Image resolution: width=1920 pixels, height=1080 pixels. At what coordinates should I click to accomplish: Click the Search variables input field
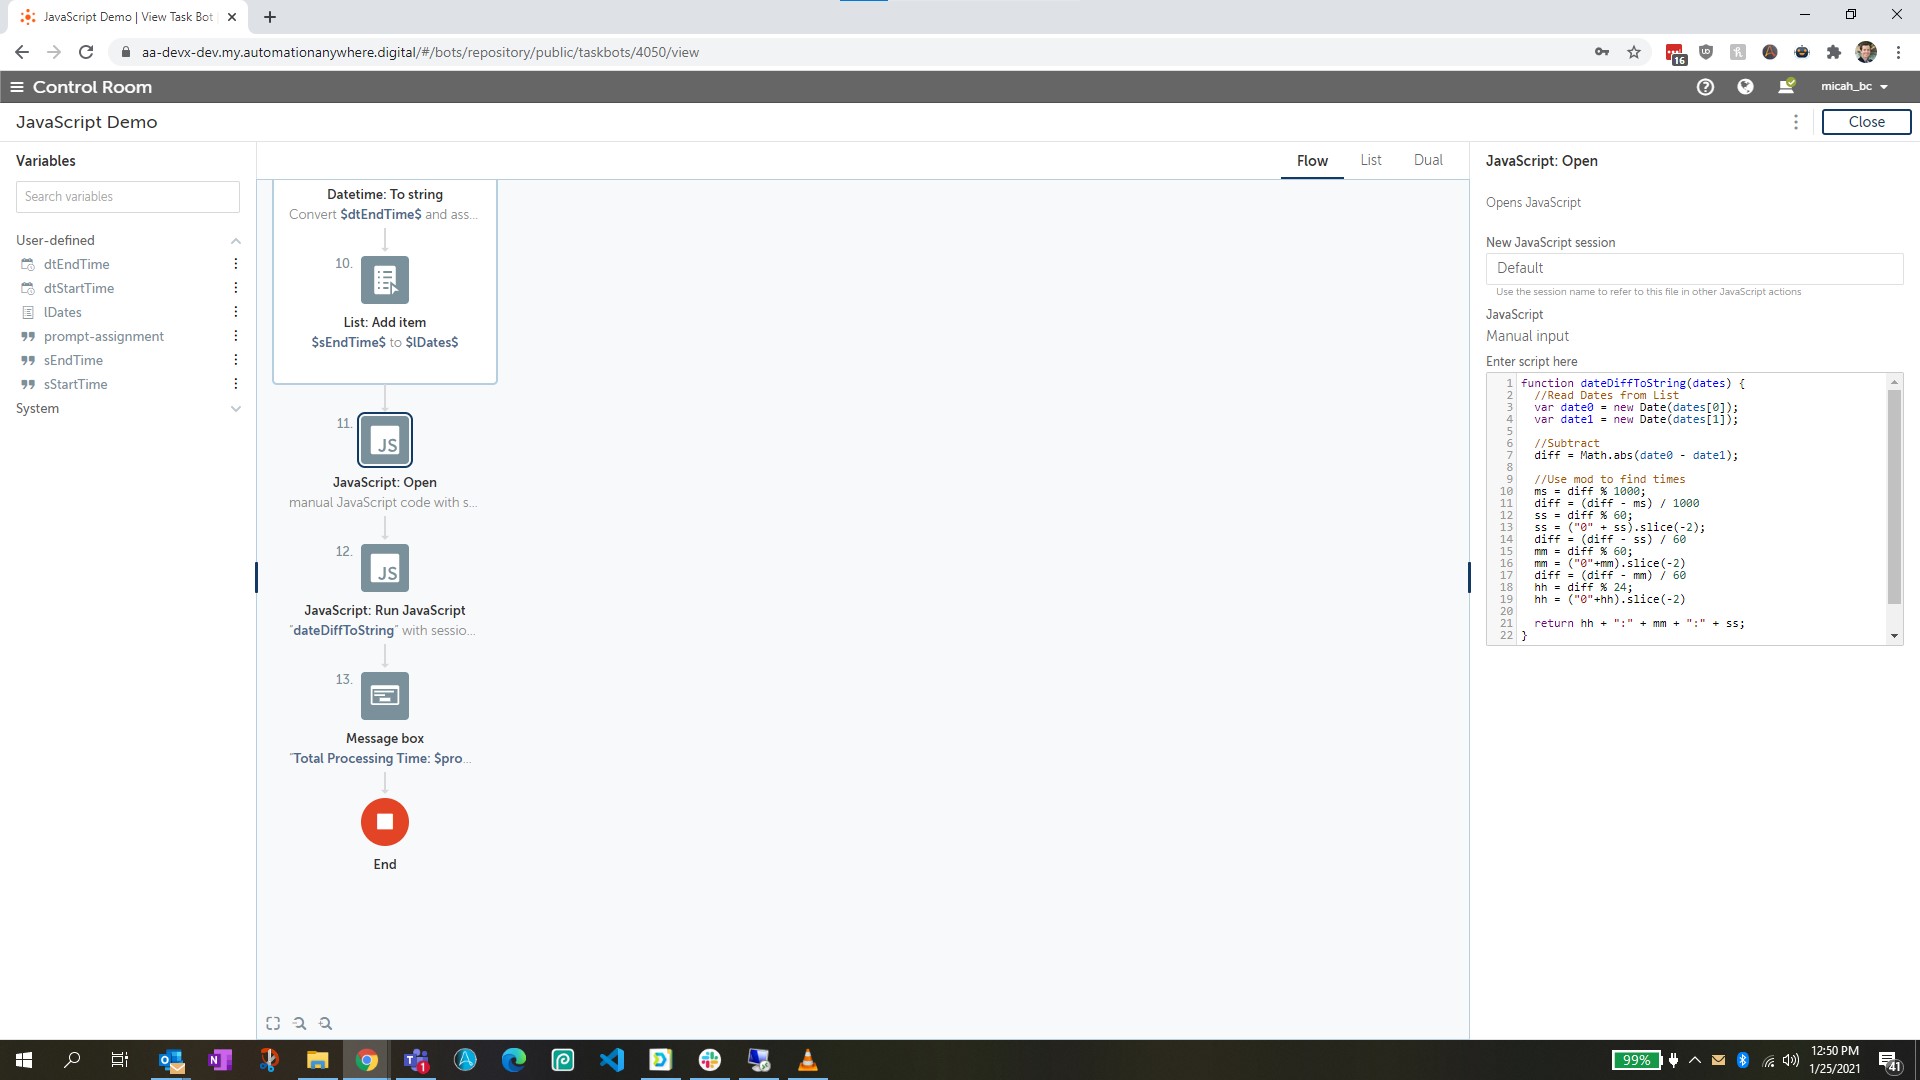click(x=128, y=197)
